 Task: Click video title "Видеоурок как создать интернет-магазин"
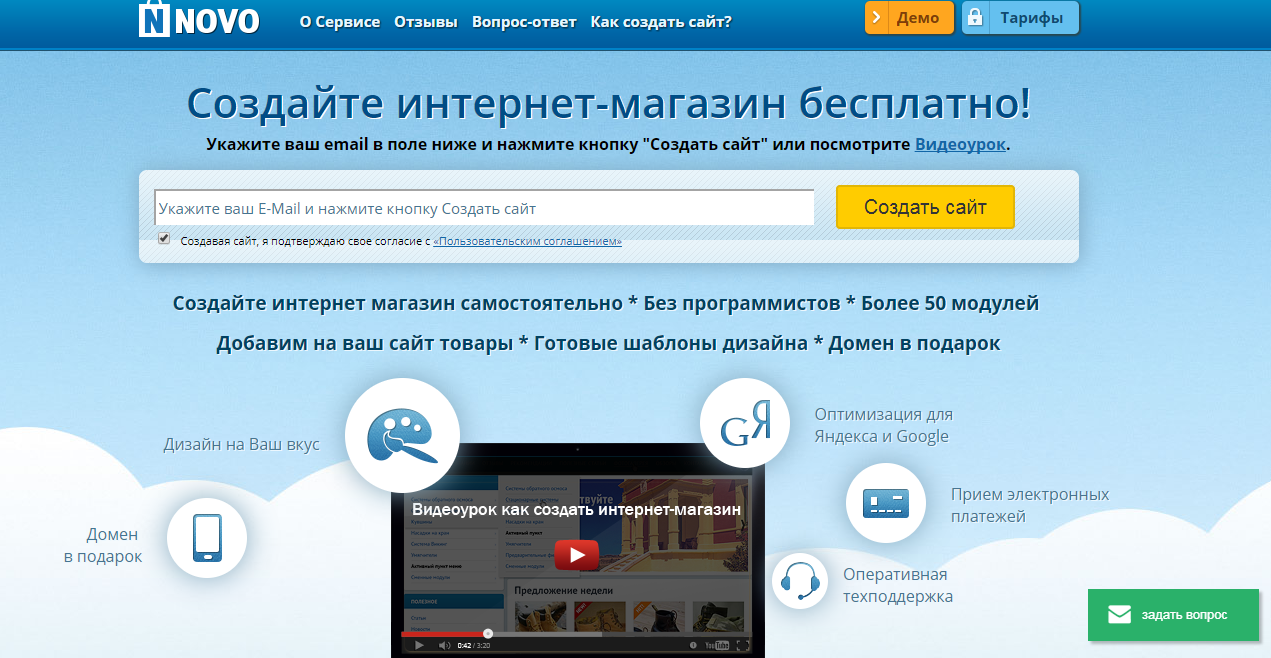577,509
